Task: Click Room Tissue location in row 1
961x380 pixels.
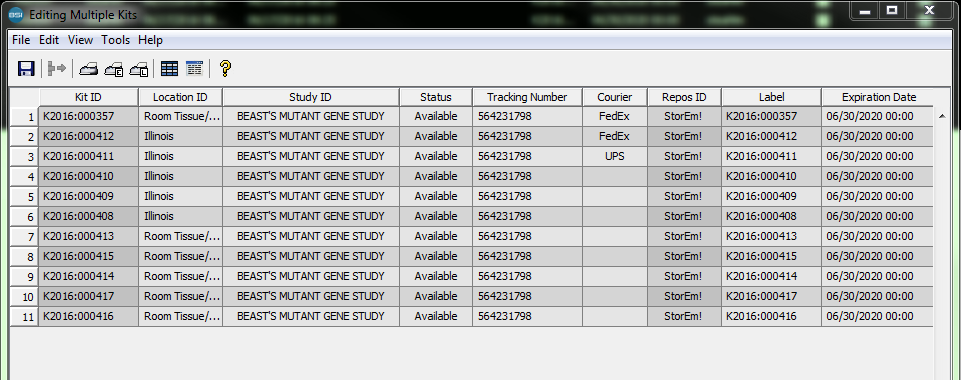Action: tap(180, 116)
